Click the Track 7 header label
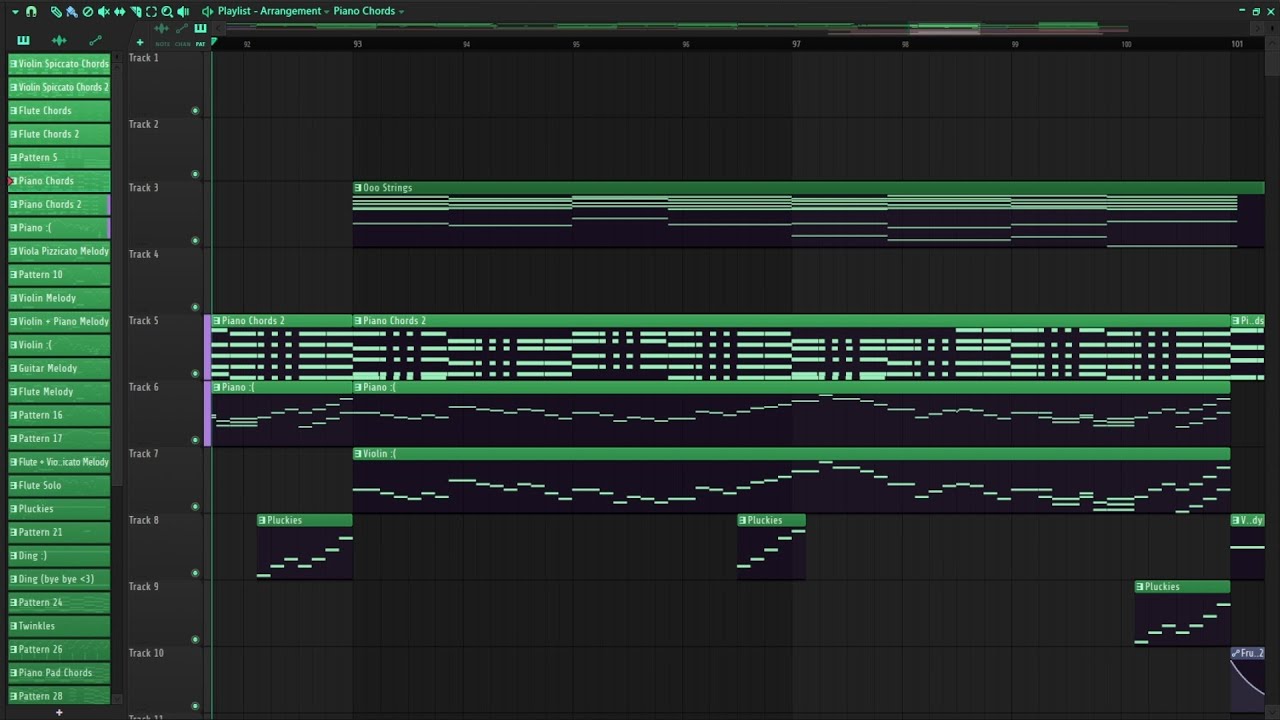1280x720 pixels. (x=144, y=454)
